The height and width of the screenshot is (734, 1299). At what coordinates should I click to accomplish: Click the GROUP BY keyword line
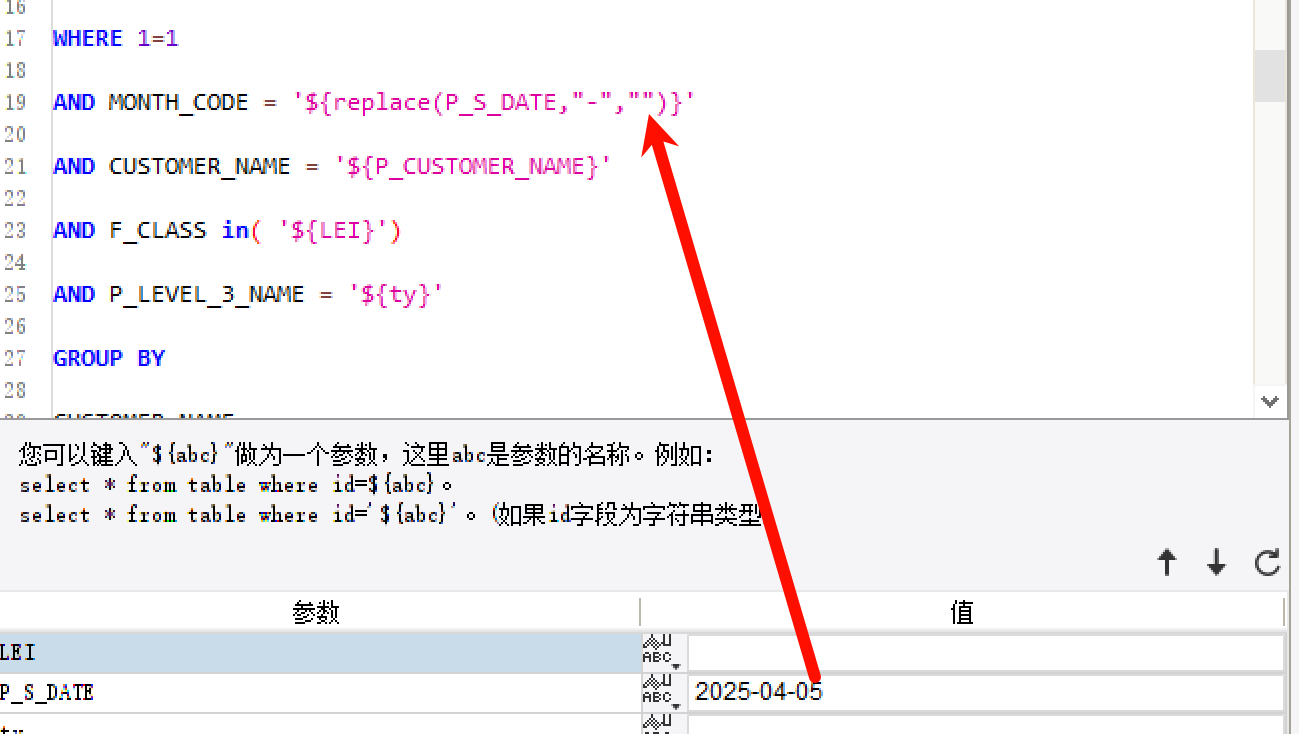pos(109,358)
